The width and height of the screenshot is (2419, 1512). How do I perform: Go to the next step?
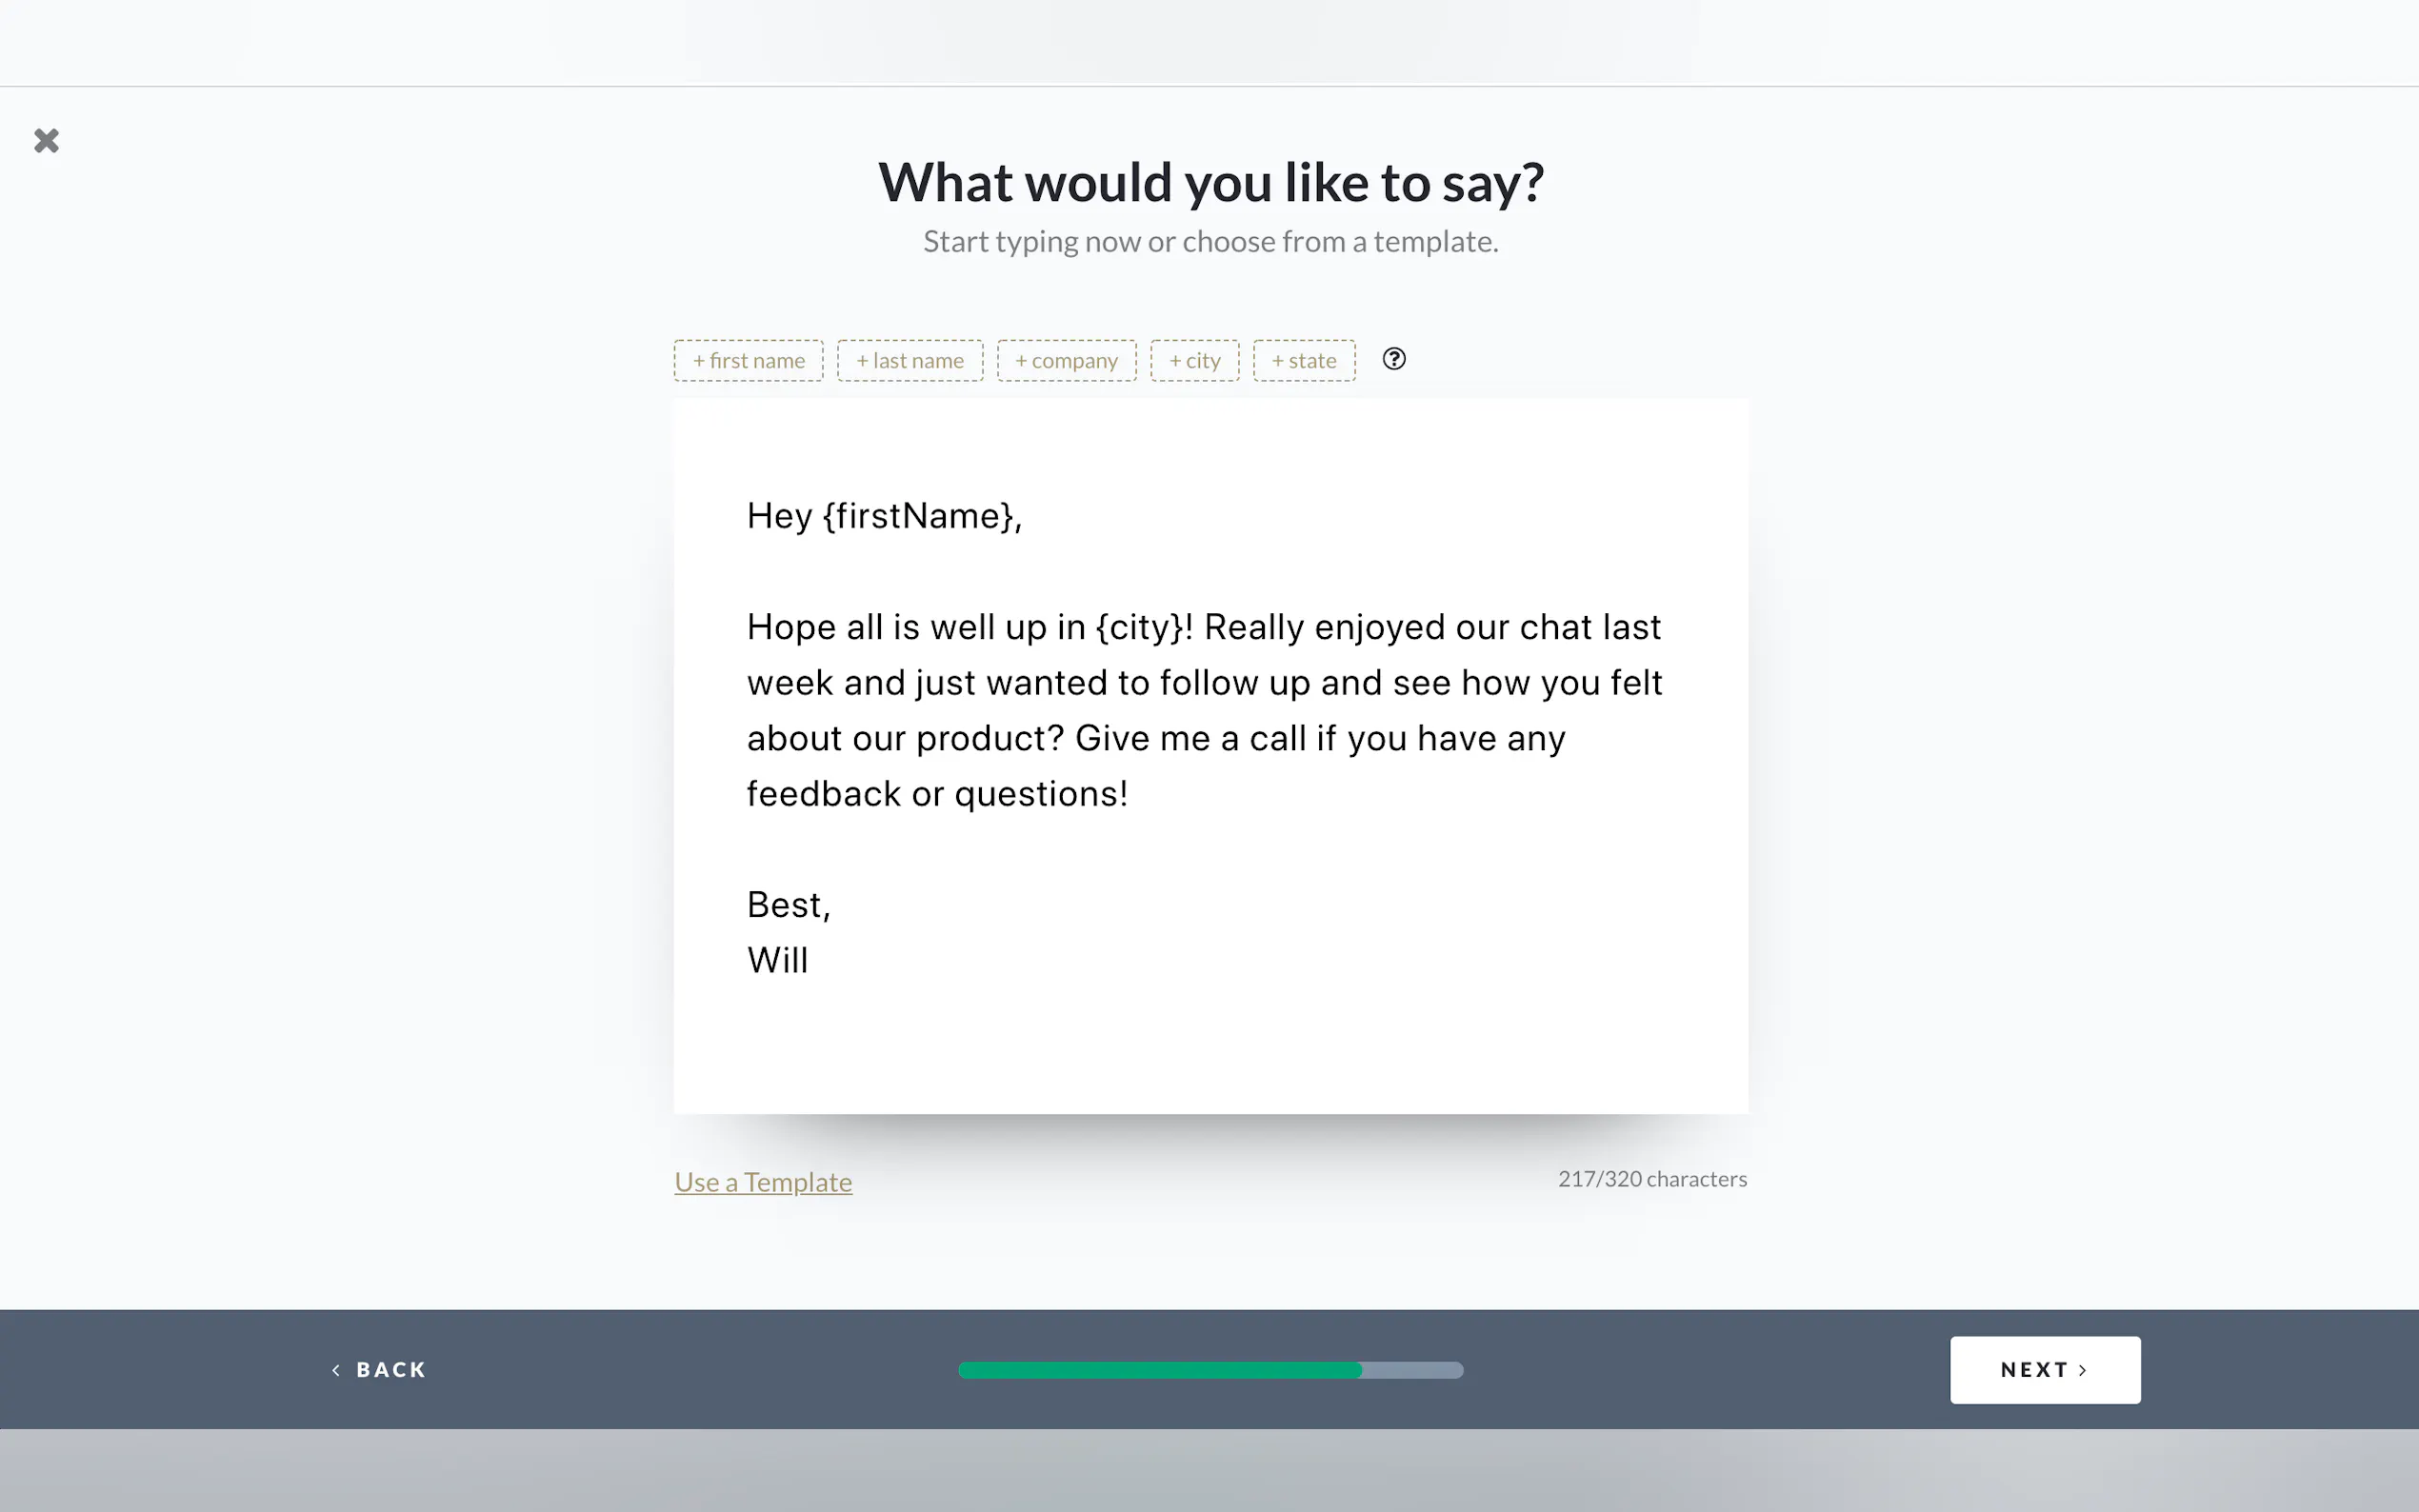pyautogui.click(x=2044, y=1369)
